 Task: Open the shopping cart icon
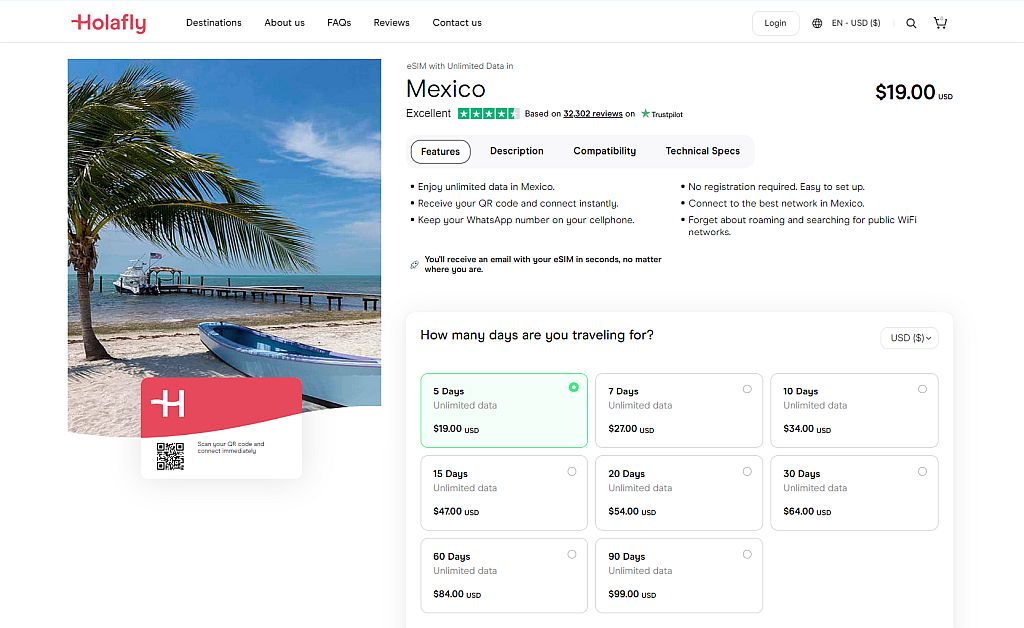click(940, 22)
